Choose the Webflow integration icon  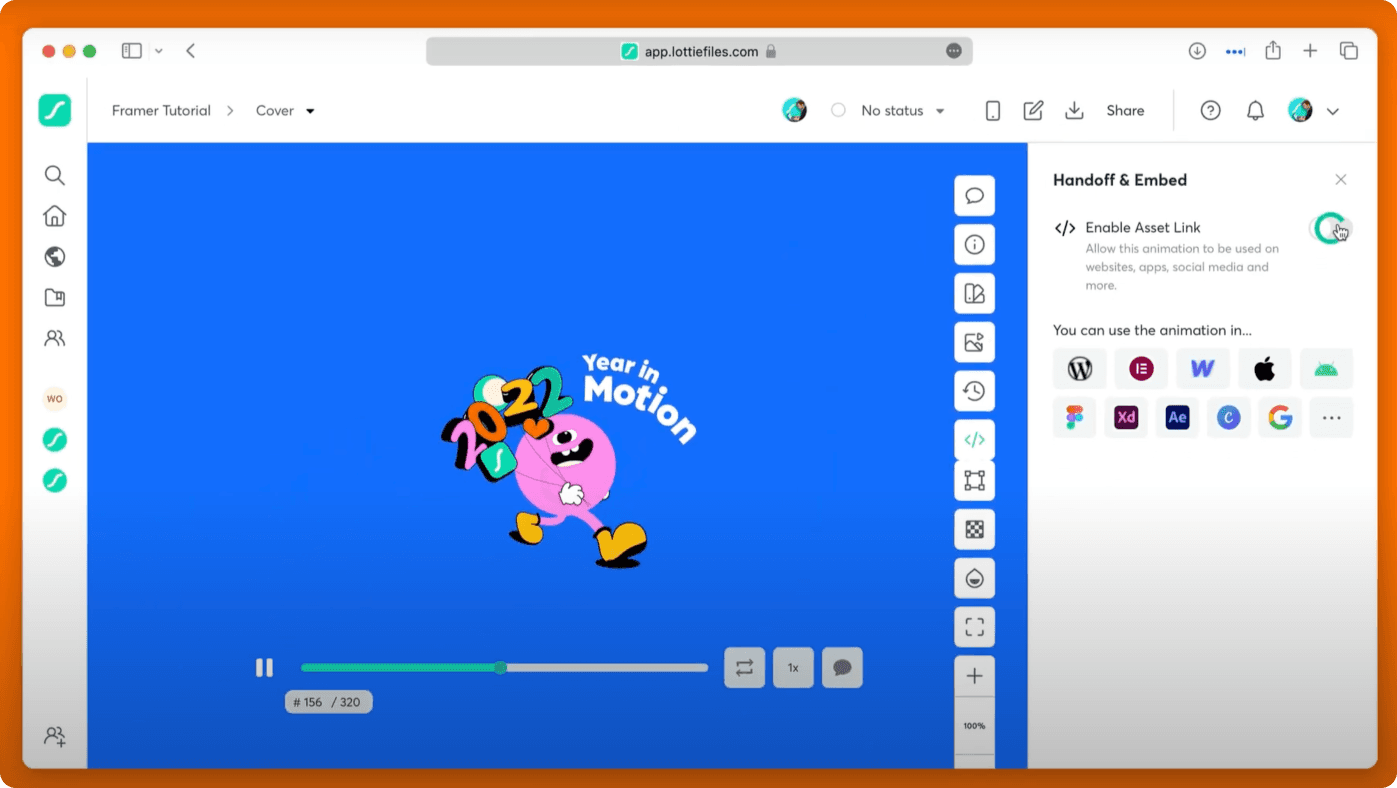pyautogui.click(x=1203, y=369)
